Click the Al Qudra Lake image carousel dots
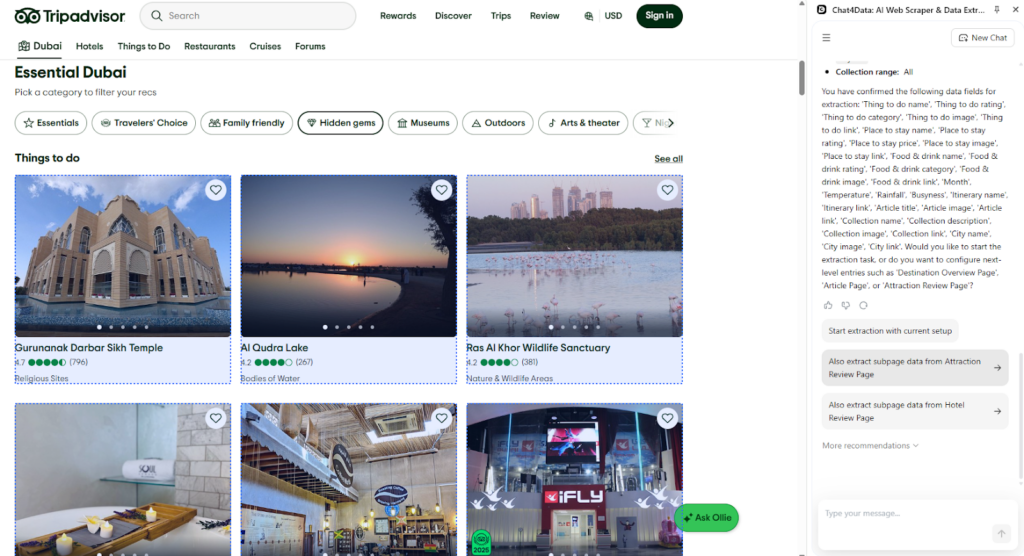 pos(348,327)
